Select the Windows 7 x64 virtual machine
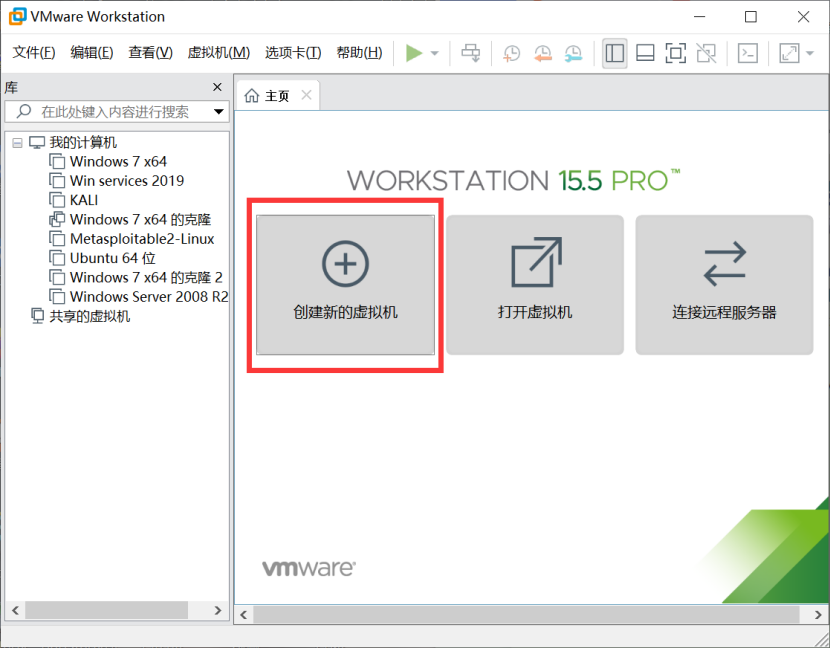The image size is (830, 648). pos(118,161)
